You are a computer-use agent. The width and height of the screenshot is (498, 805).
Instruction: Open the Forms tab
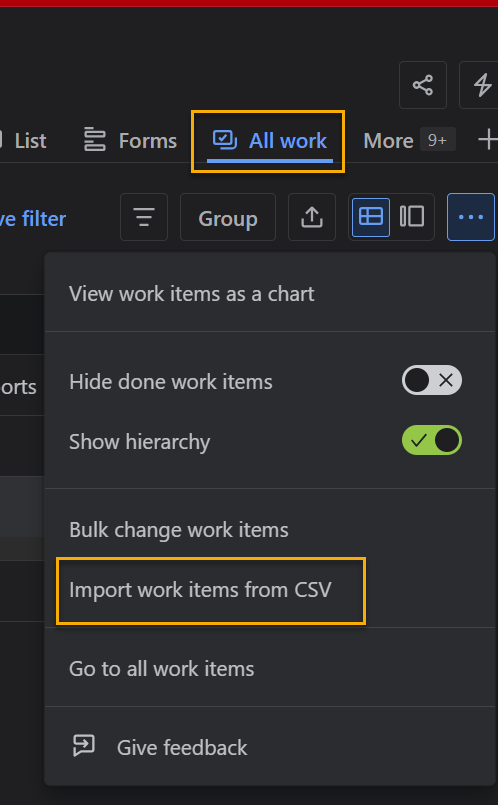[130, 141]
